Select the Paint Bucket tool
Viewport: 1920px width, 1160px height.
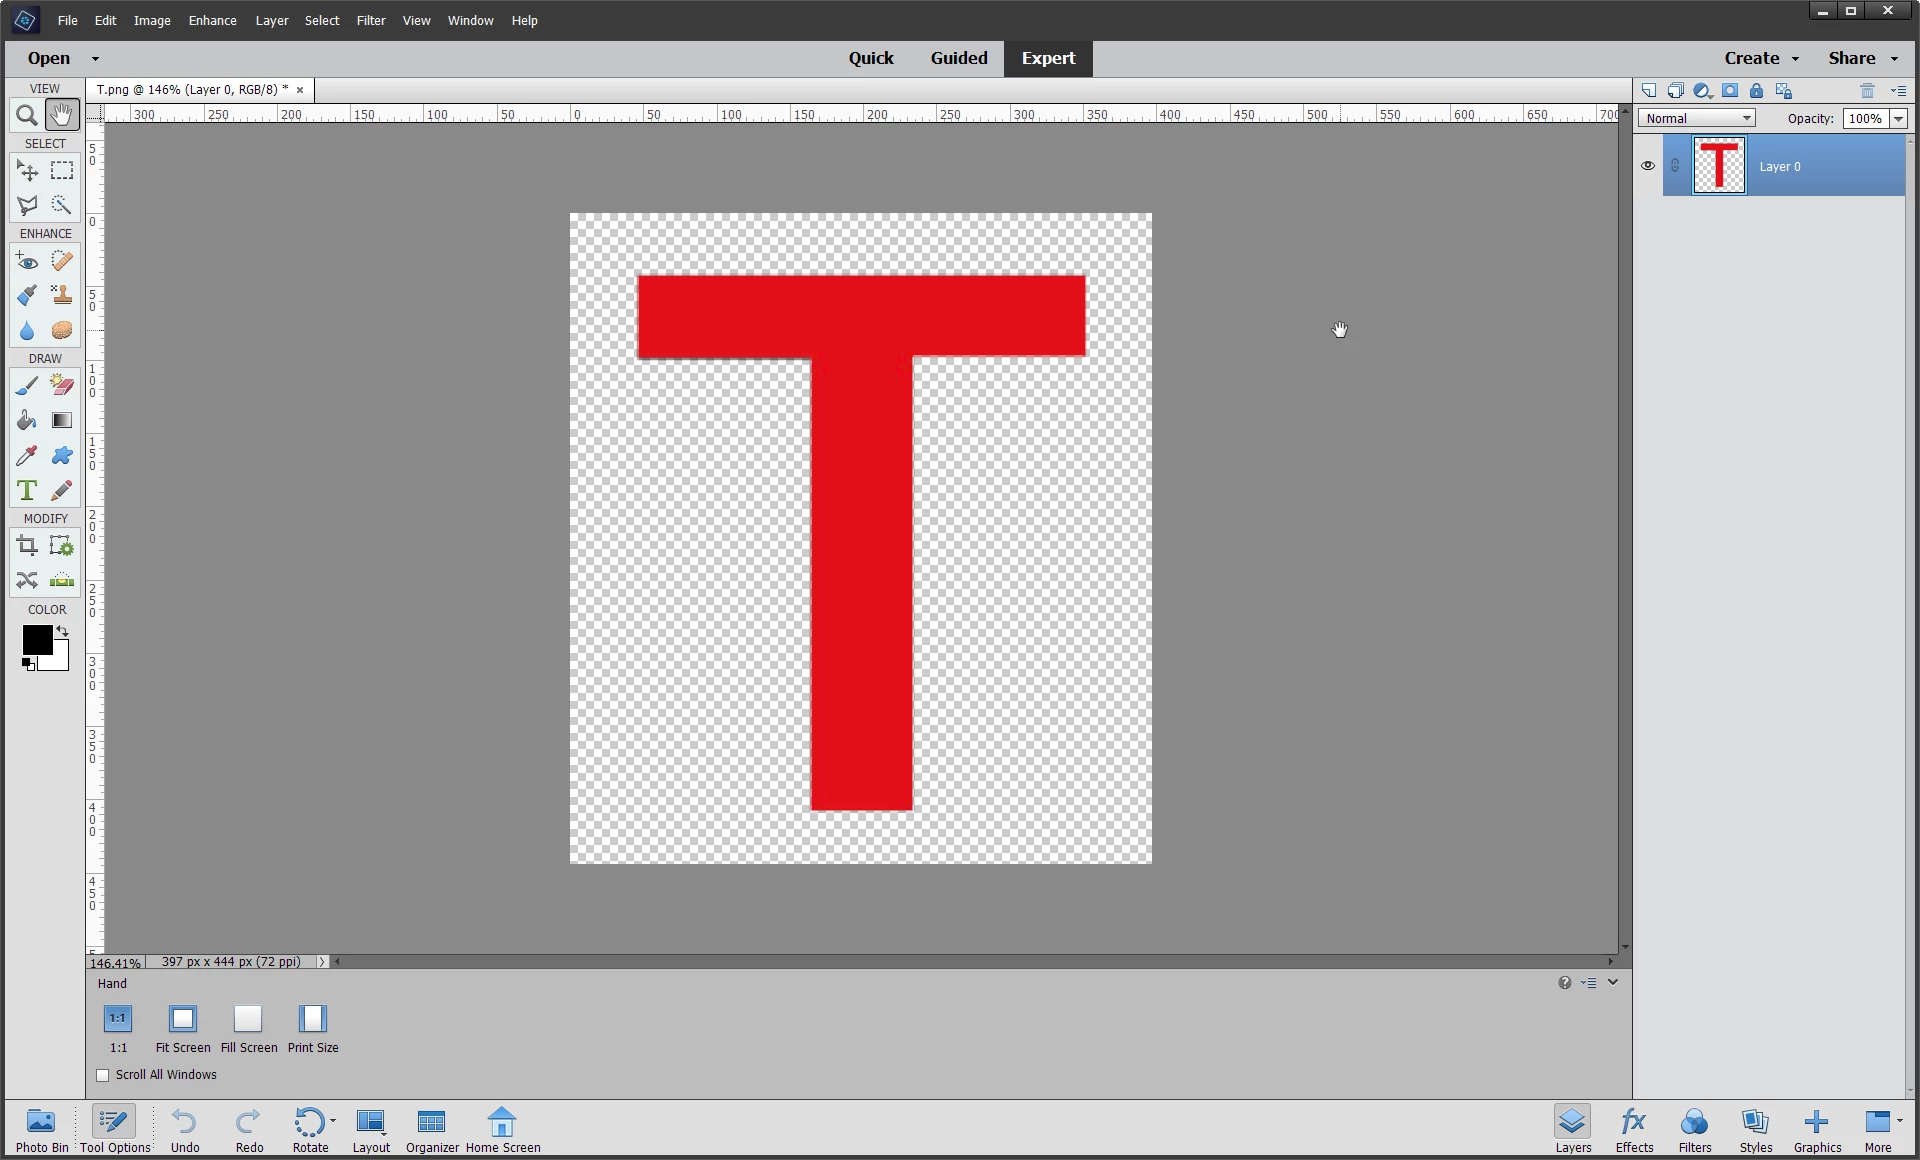click(27, 421)
